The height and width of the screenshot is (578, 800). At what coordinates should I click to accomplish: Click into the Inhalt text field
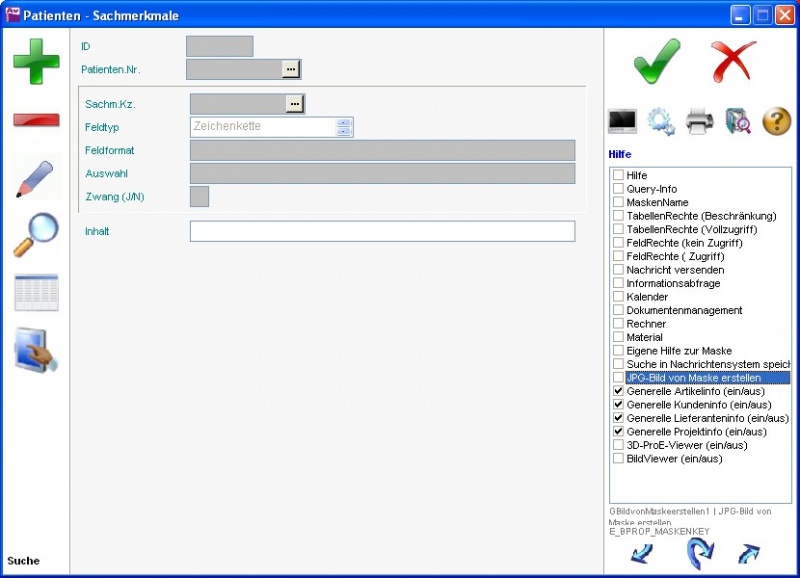tap(382, 231)
